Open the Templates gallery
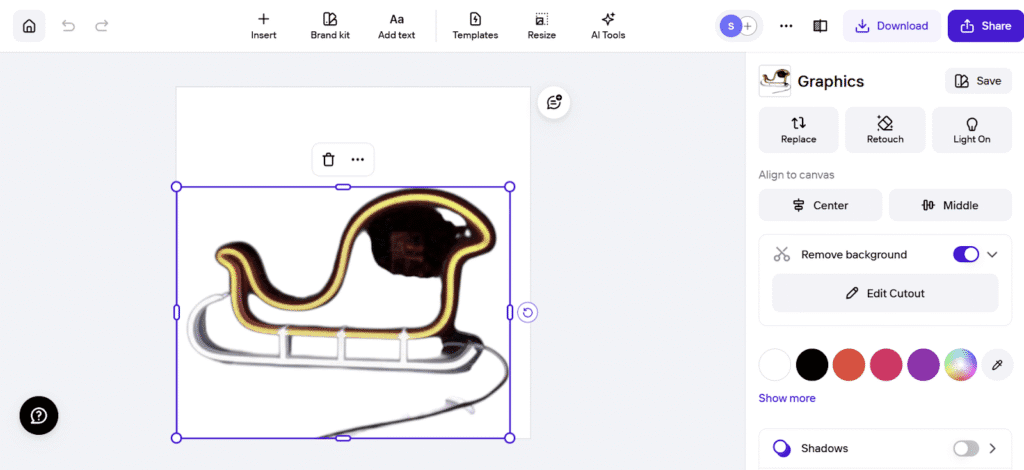Viewport: 1024px width, 470px height. (x=475, y=26)
